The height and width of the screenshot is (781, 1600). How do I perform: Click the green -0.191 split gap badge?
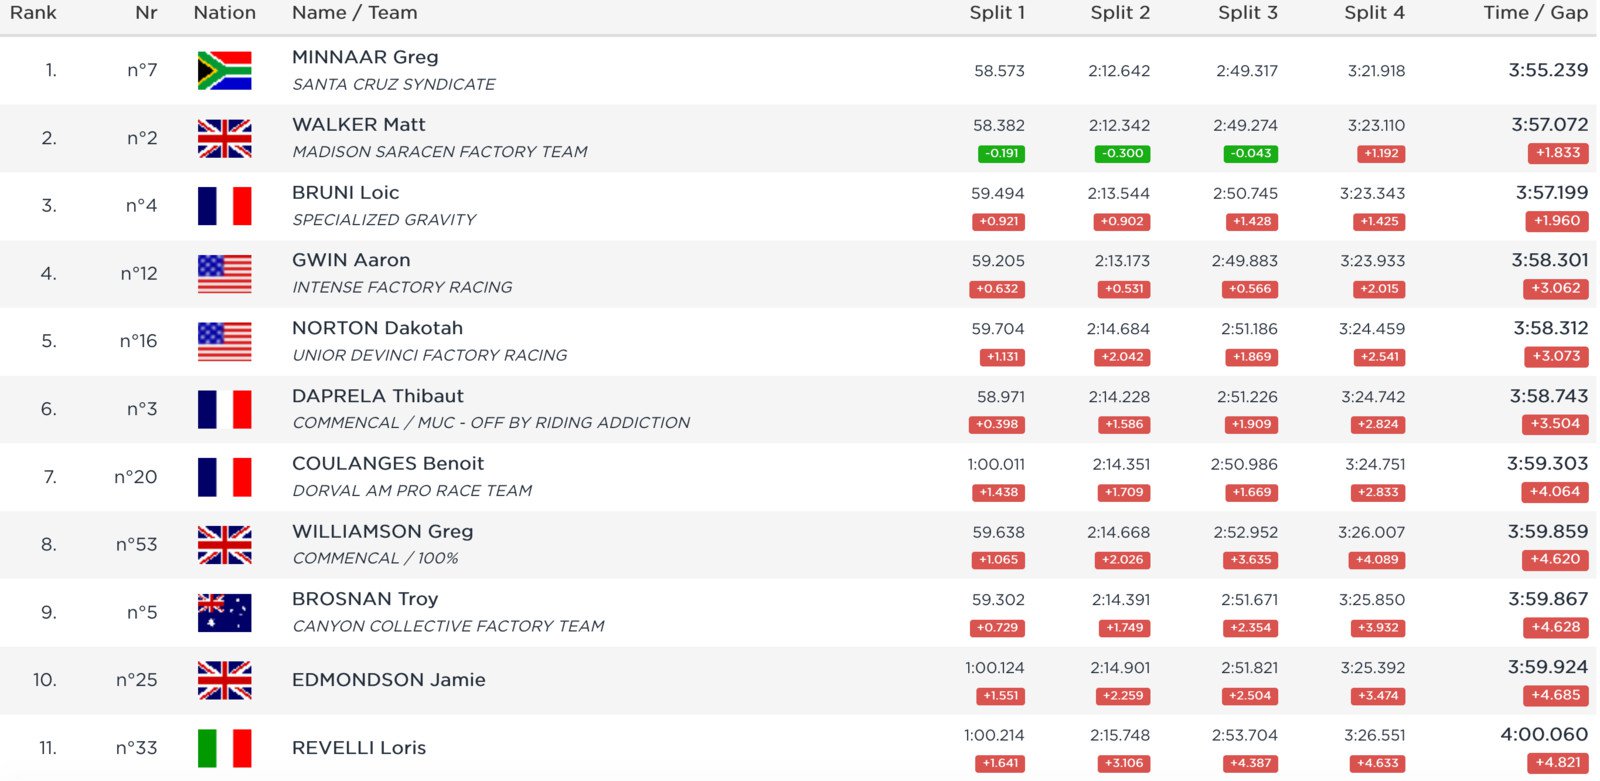1001,154
